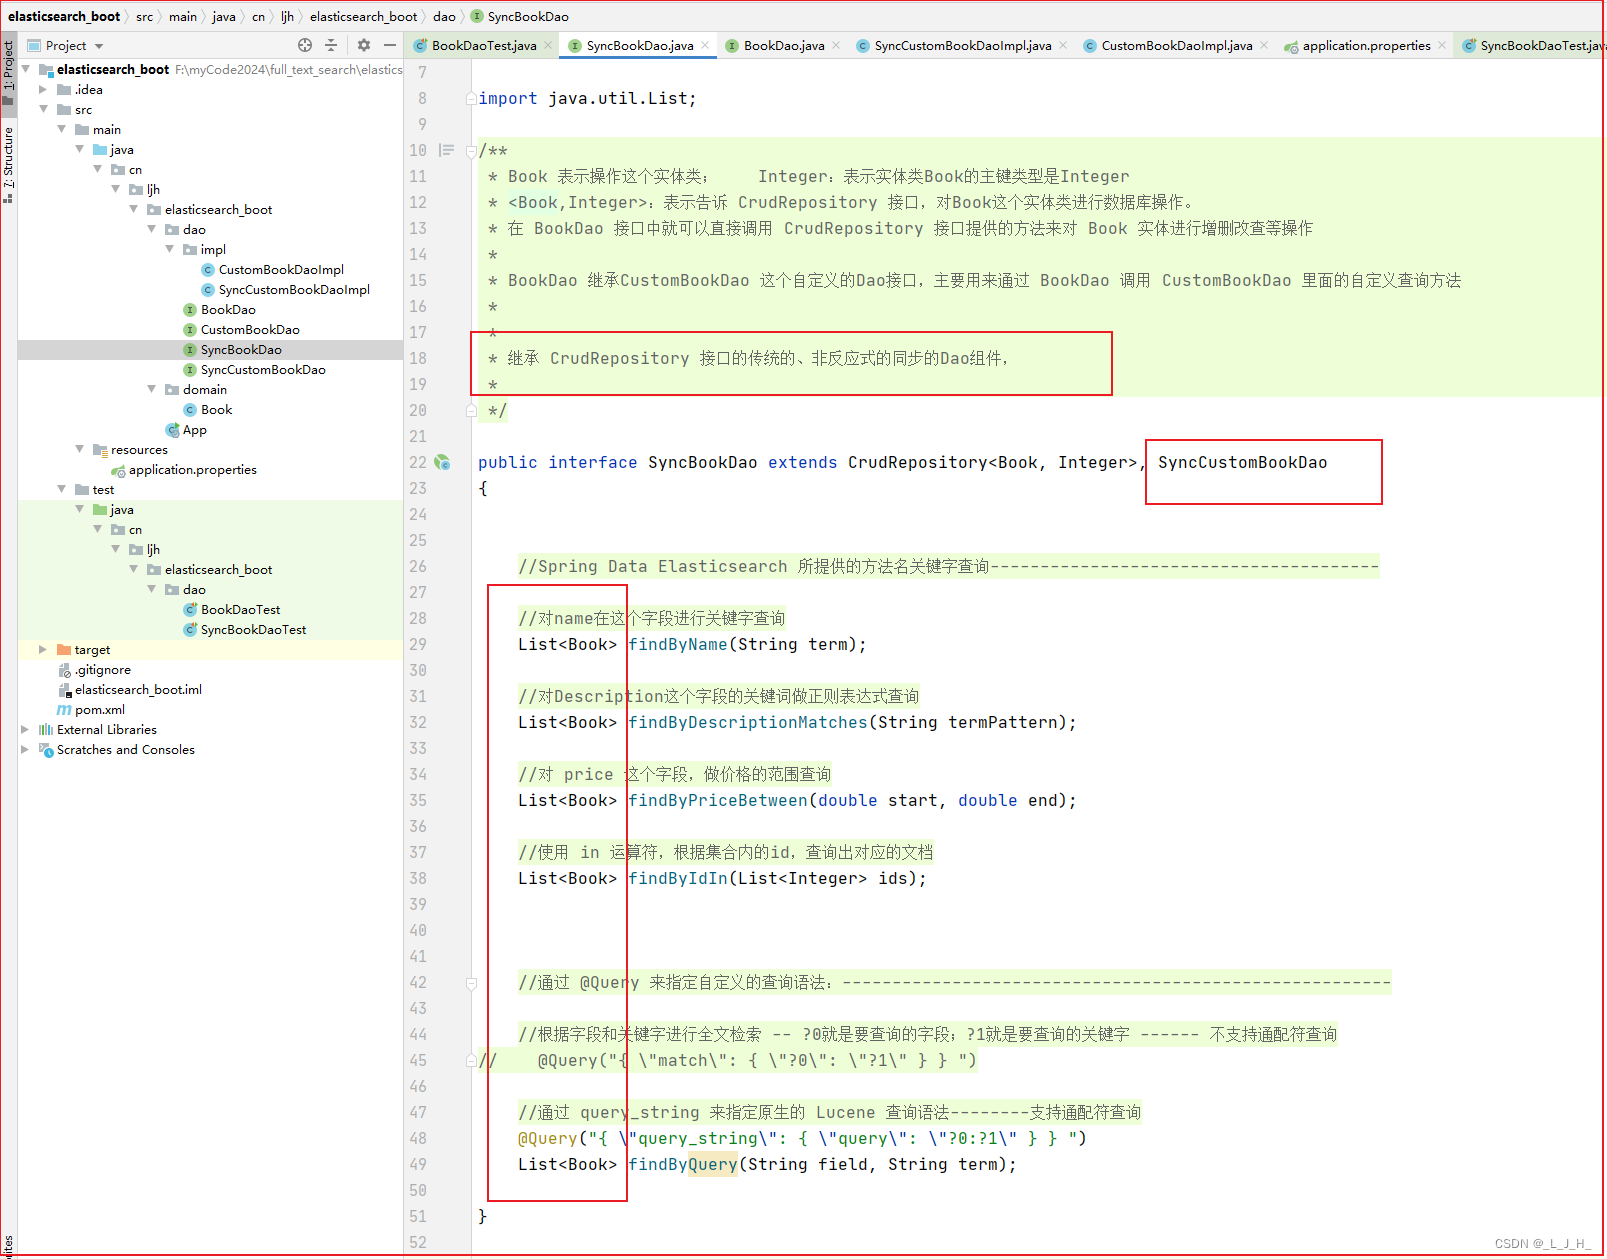Fold the import block on line 8
Viewport: 1607px width, 1259px height.
[471, 99]
